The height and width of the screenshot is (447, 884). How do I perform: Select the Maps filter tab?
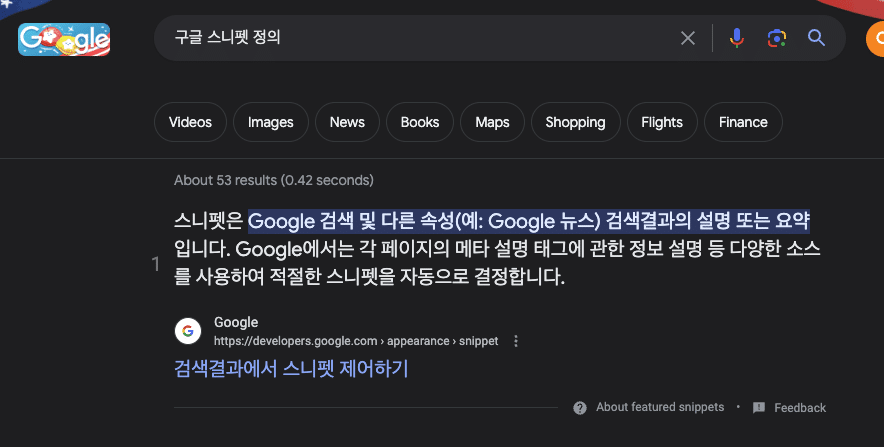click(492, 122)
